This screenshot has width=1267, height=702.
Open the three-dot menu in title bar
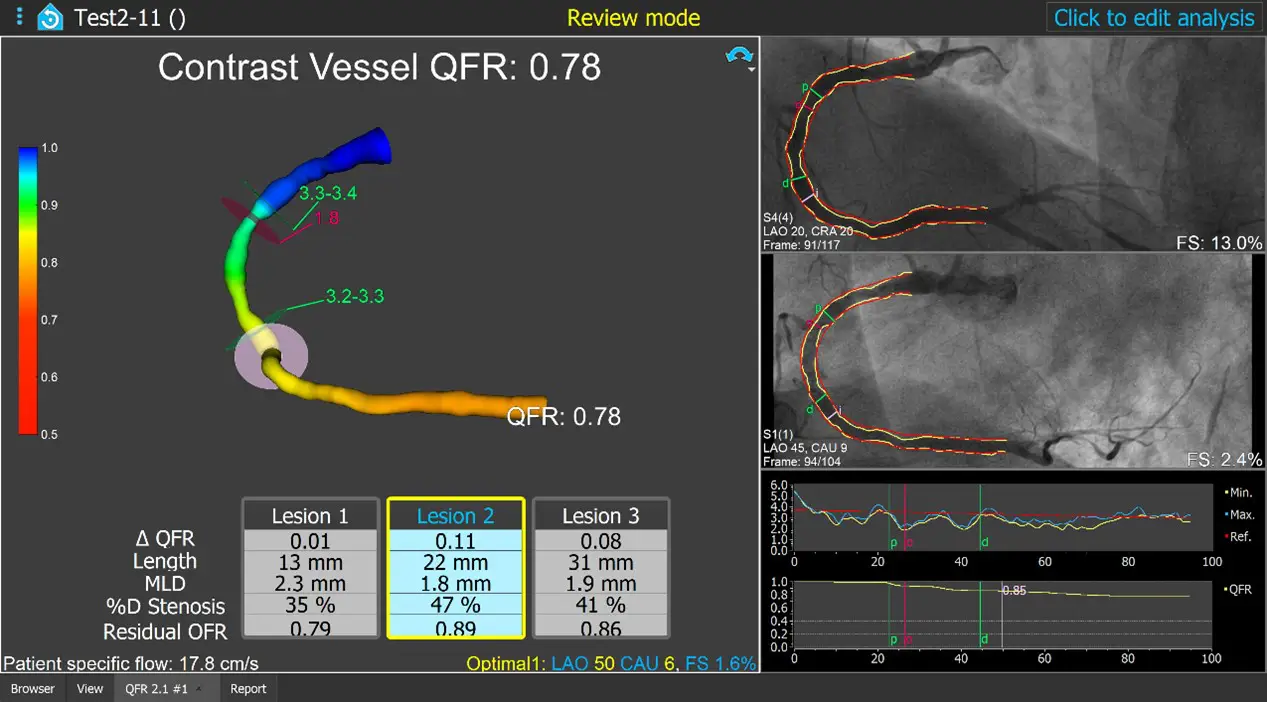18,18
